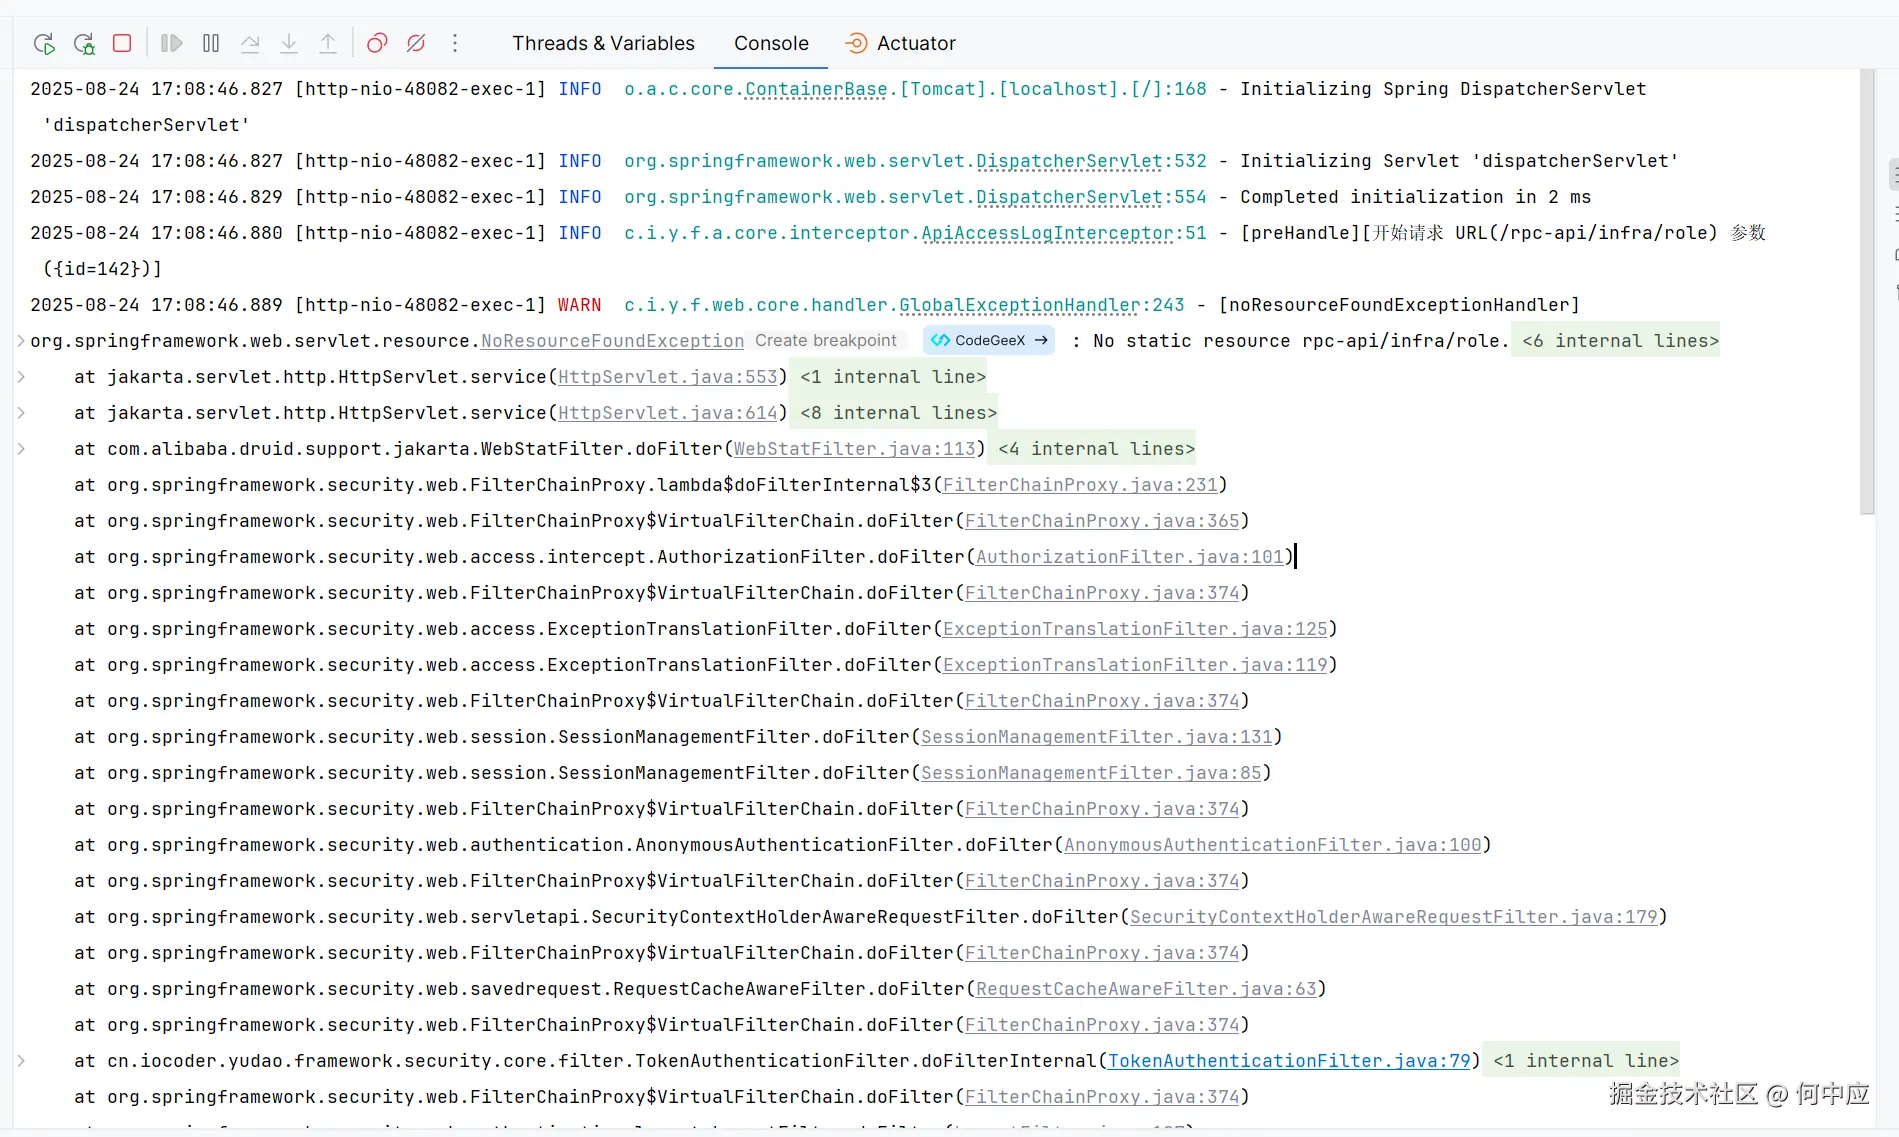
Task: Open the NoResourceFoundException class link
Action: pyautogui.click(x=612, y=341)
